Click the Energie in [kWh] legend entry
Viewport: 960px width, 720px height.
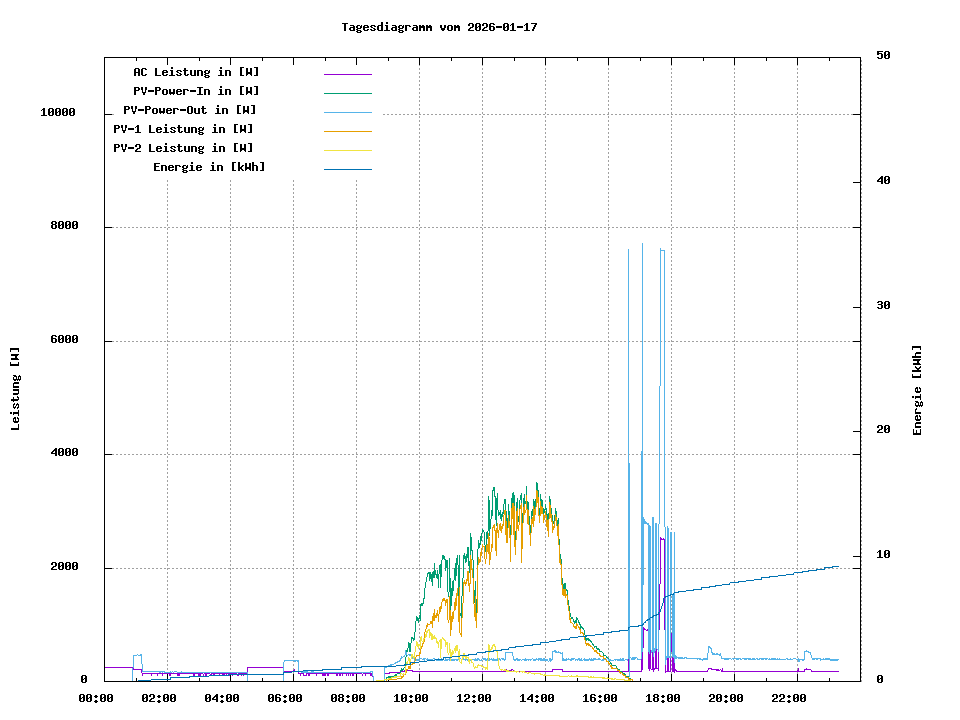[209, 167]
